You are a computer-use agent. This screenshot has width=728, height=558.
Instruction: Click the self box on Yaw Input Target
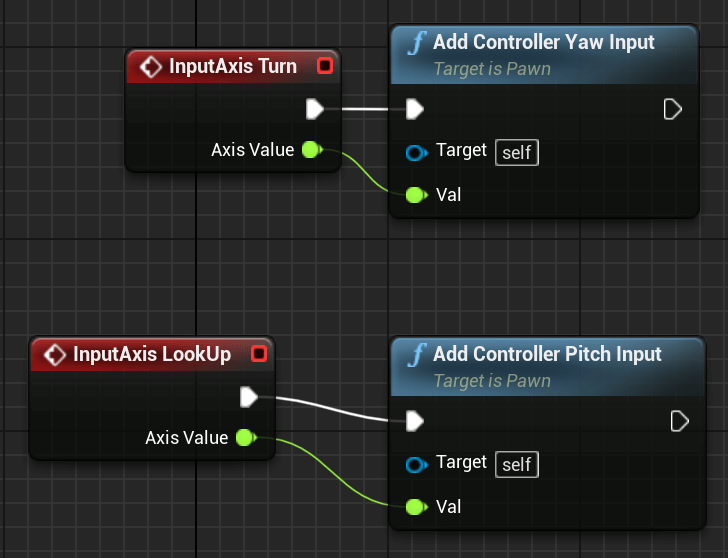pos(517,152)
